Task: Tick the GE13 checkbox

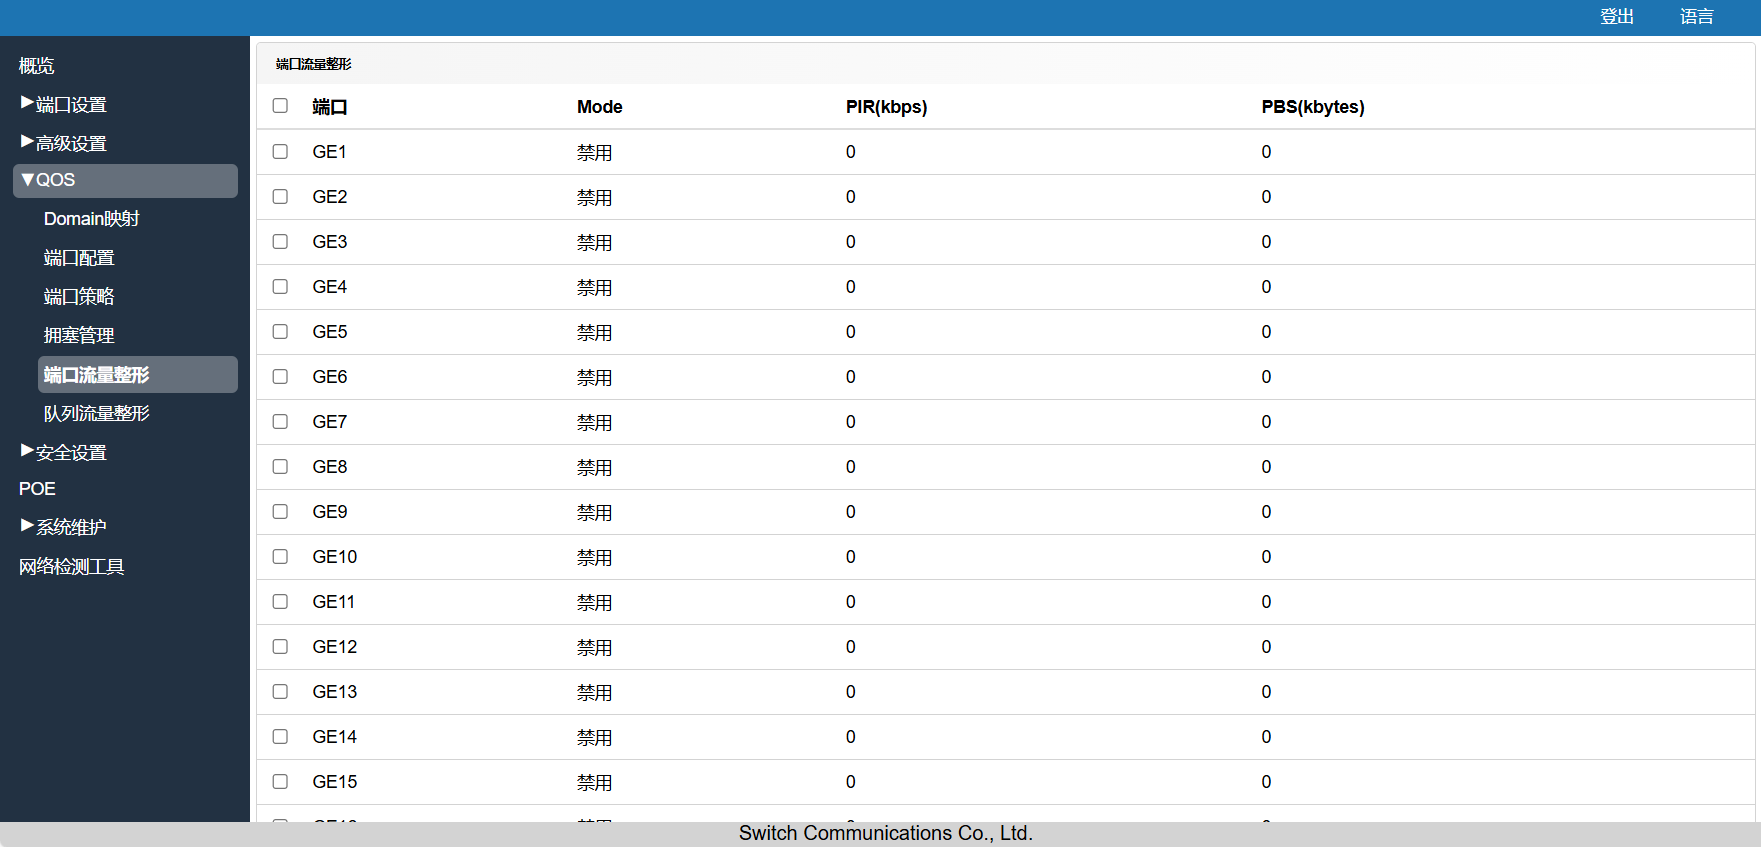Action: tap(280, 692)
